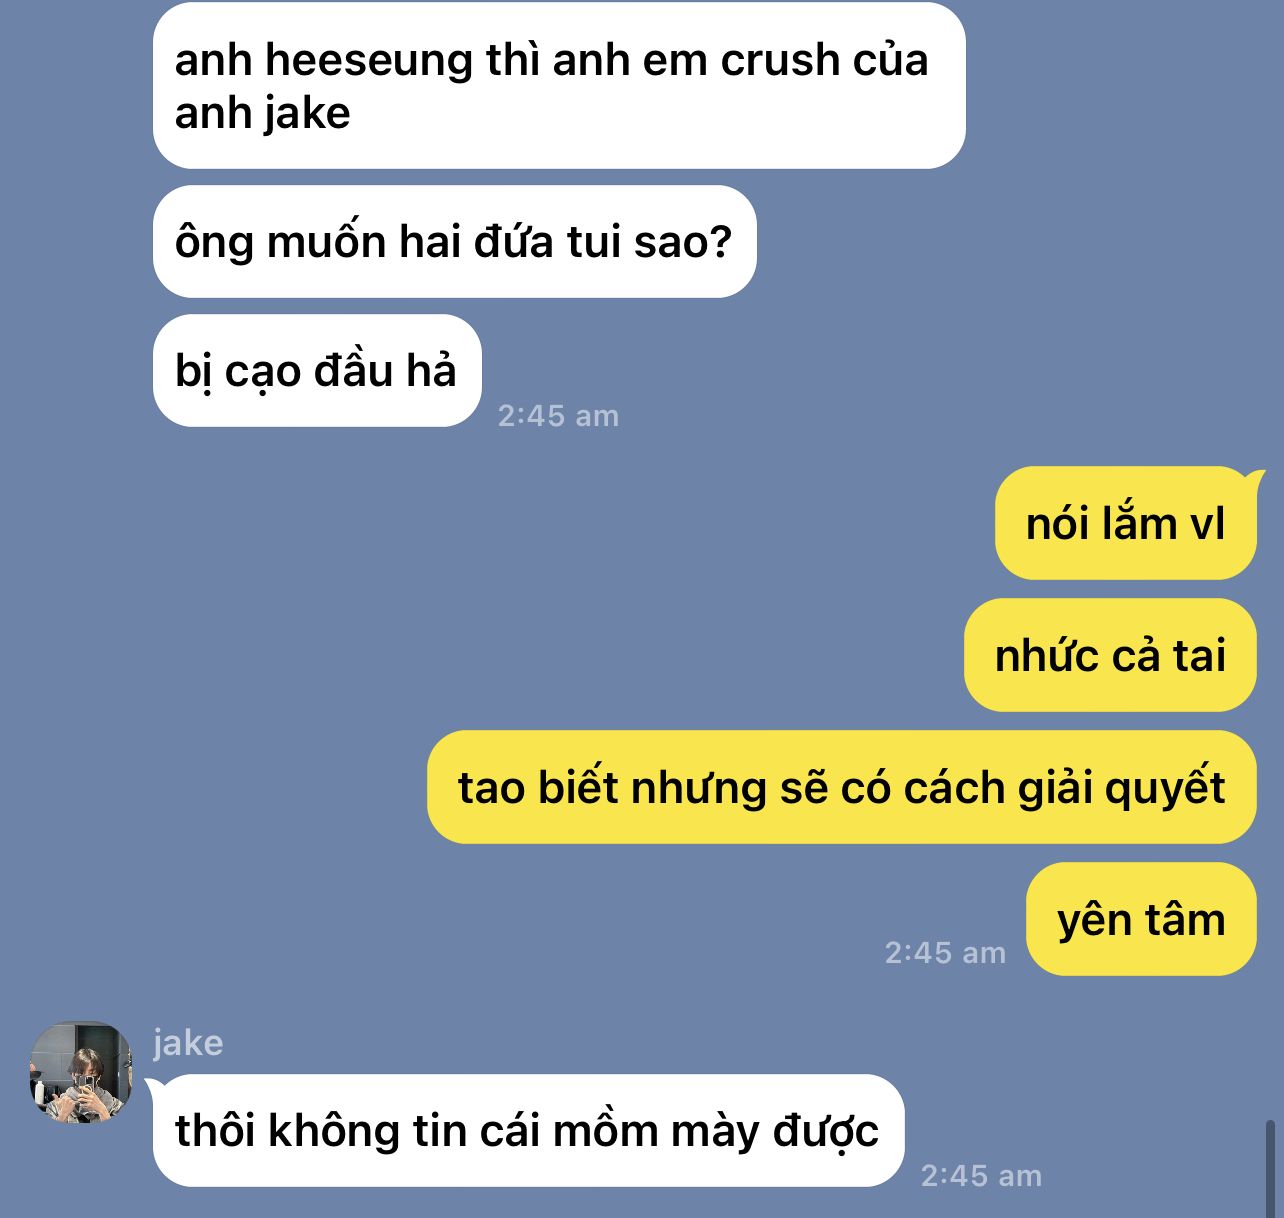Tap the sender name jake

point(188,1043)
